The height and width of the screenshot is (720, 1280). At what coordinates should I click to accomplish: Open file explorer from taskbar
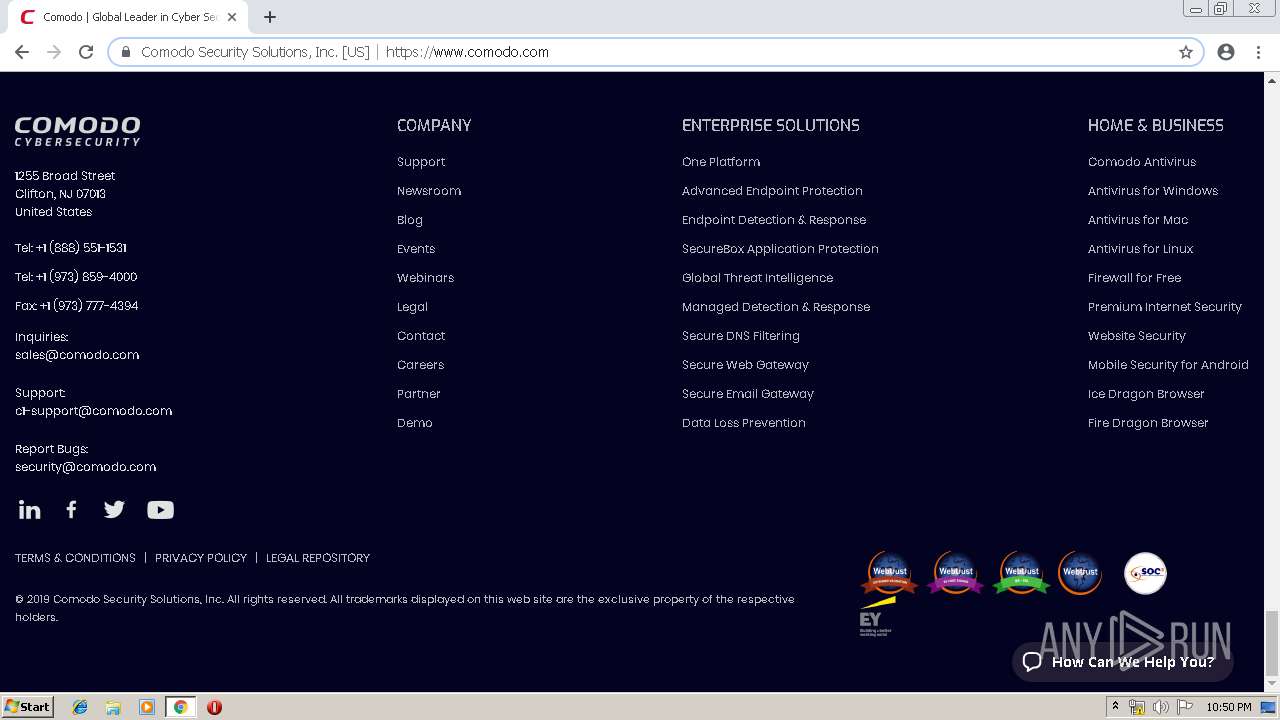[113, 707]
